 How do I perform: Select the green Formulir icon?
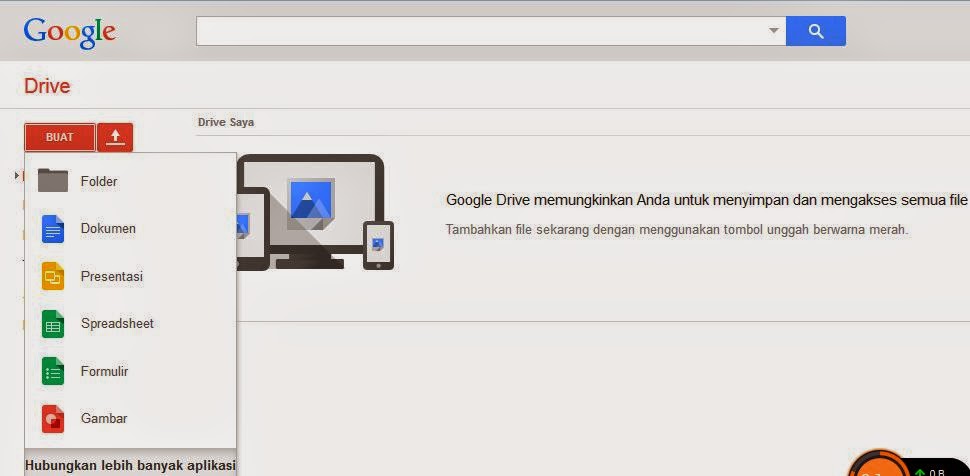[x=53, y=371]
